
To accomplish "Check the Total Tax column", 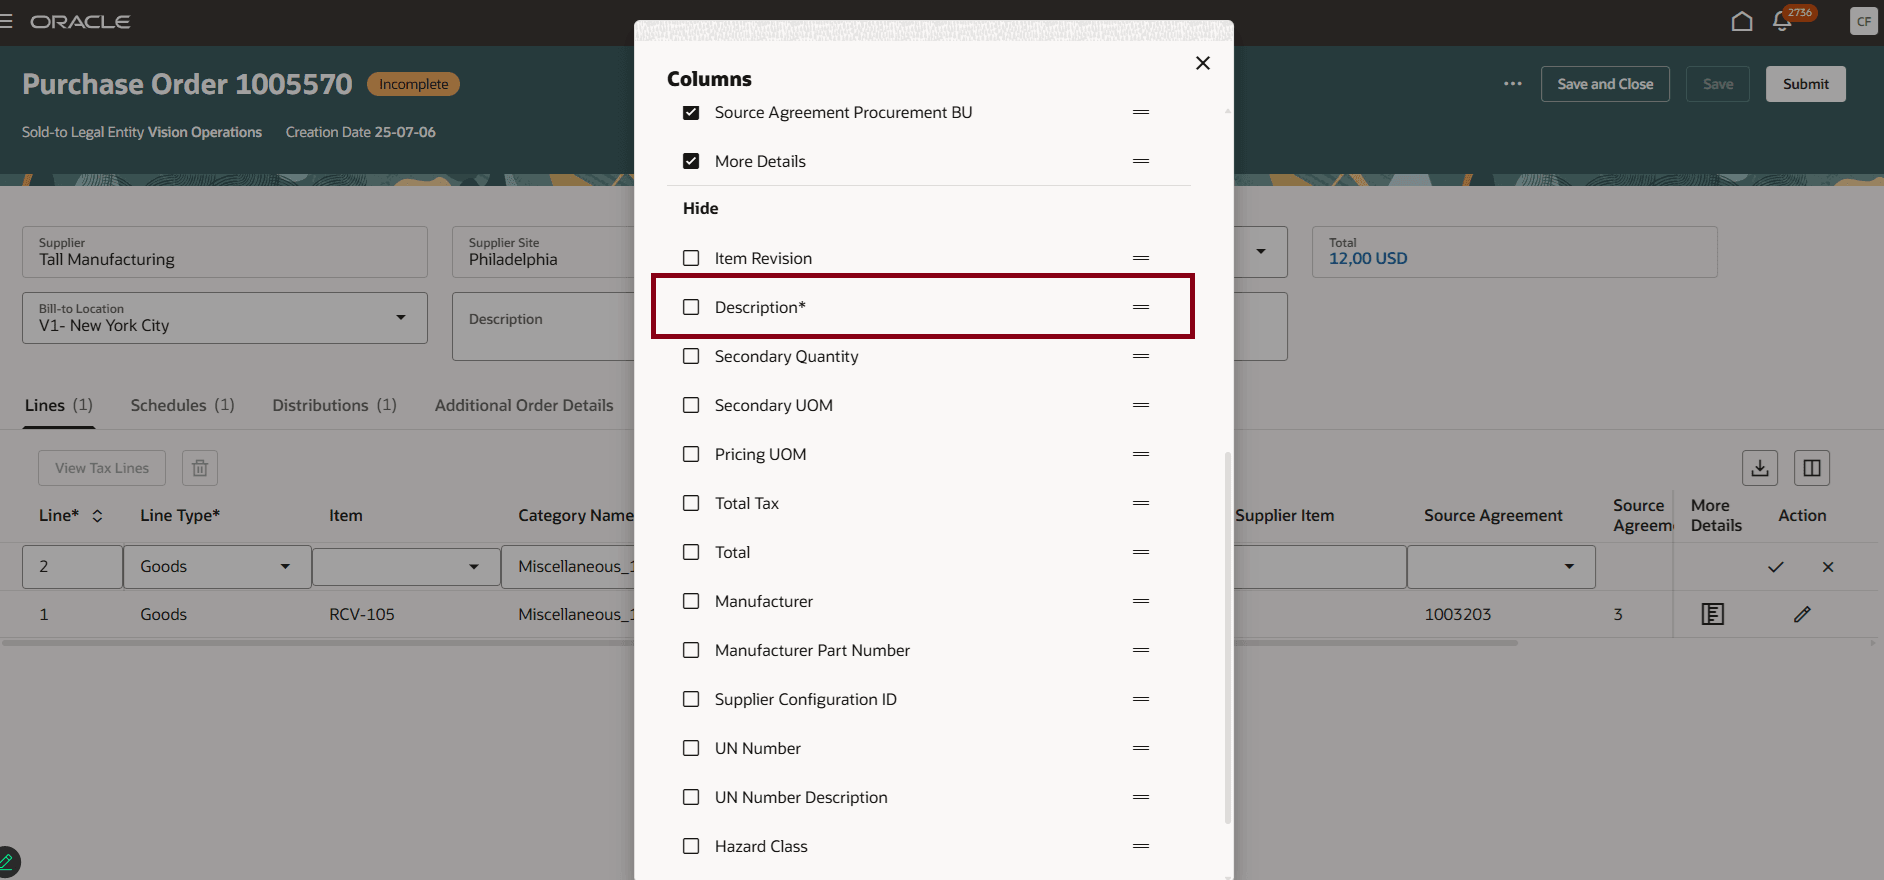I will pos(691,503).
